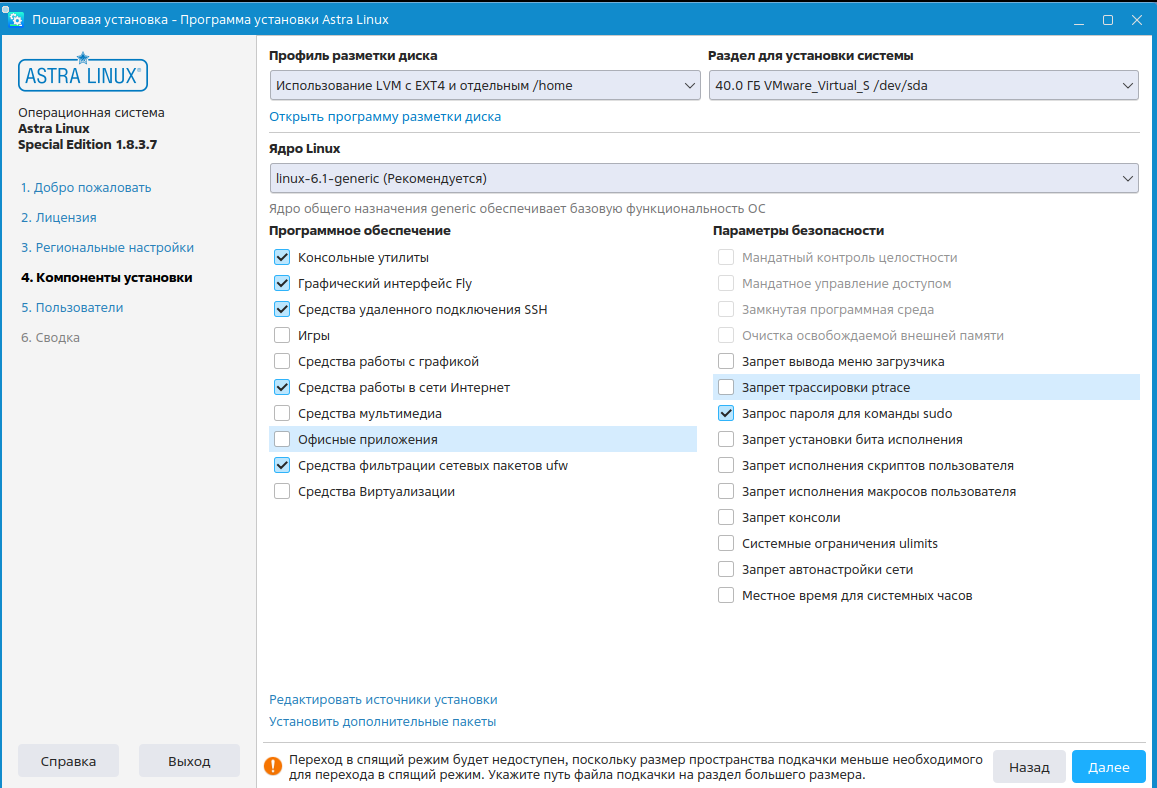
Task: Click Установить дополнительные пакеты link
Action: pyautogui.click(x=382, y=722)
